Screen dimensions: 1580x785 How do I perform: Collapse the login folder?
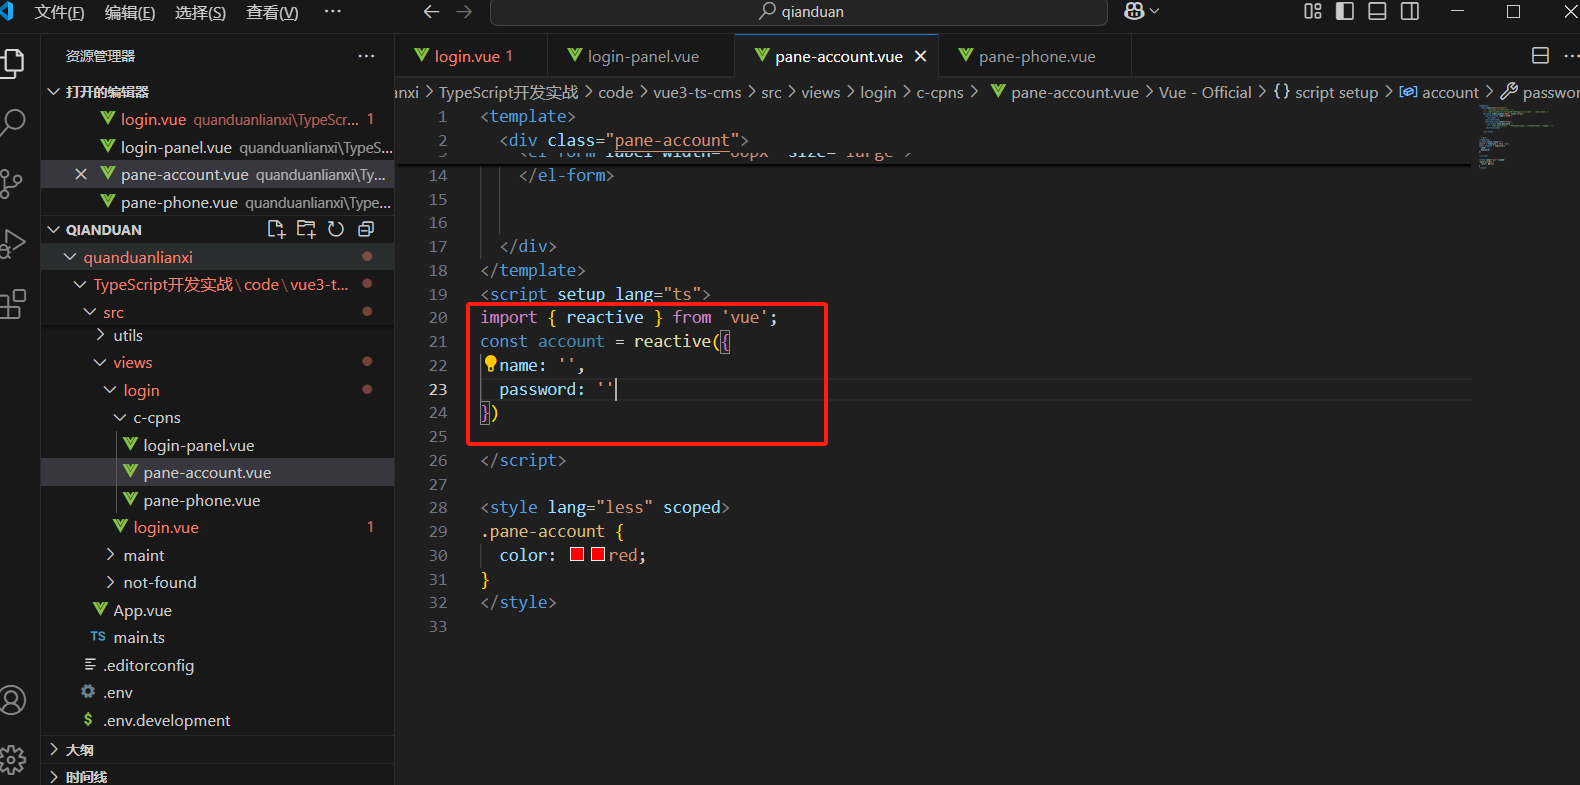click(110, 390)
